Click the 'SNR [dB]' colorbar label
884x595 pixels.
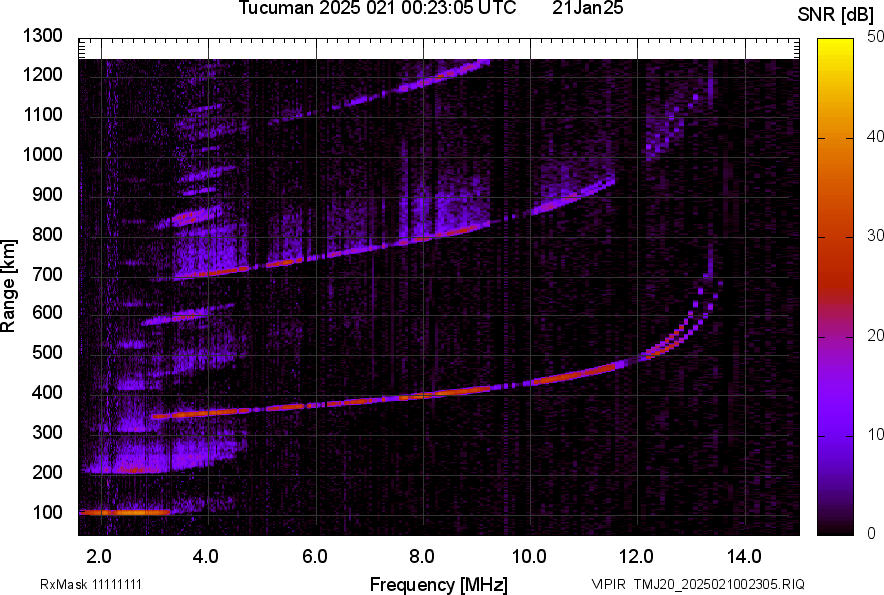click(836, 14)
